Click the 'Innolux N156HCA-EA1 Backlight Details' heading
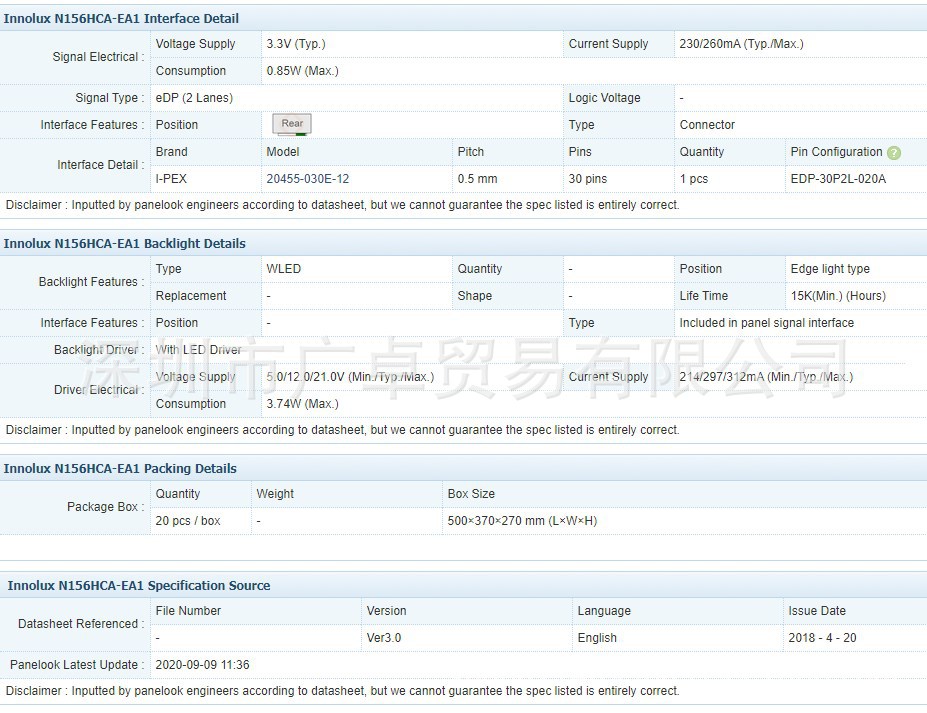This screenshot has width=927, height=713. pos(125,244)
